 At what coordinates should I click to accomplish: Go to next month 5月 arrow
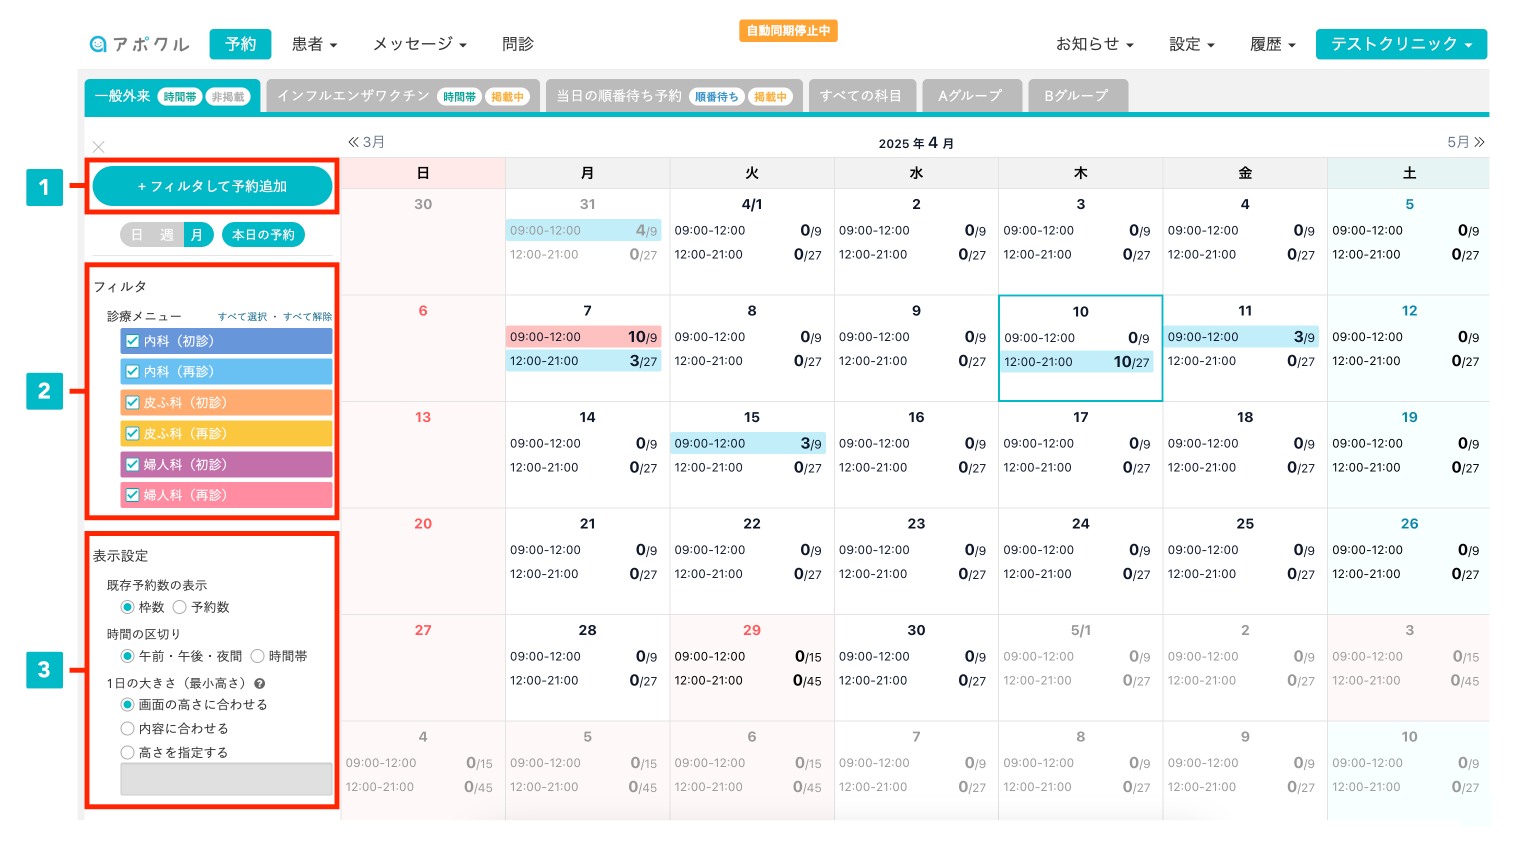click(x=1479, y=142)
